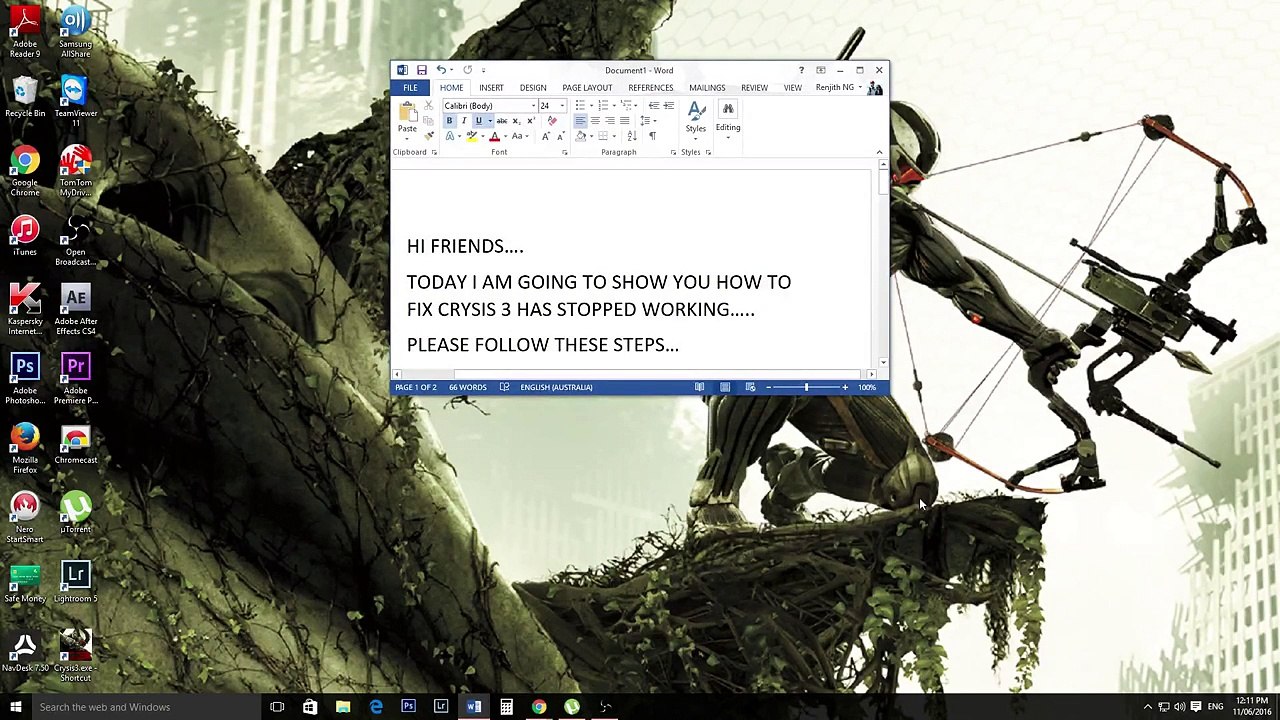Viewport: 1280px width, 720px height.
Task: Click the Cut scissors icon
Action: (428, 106)
